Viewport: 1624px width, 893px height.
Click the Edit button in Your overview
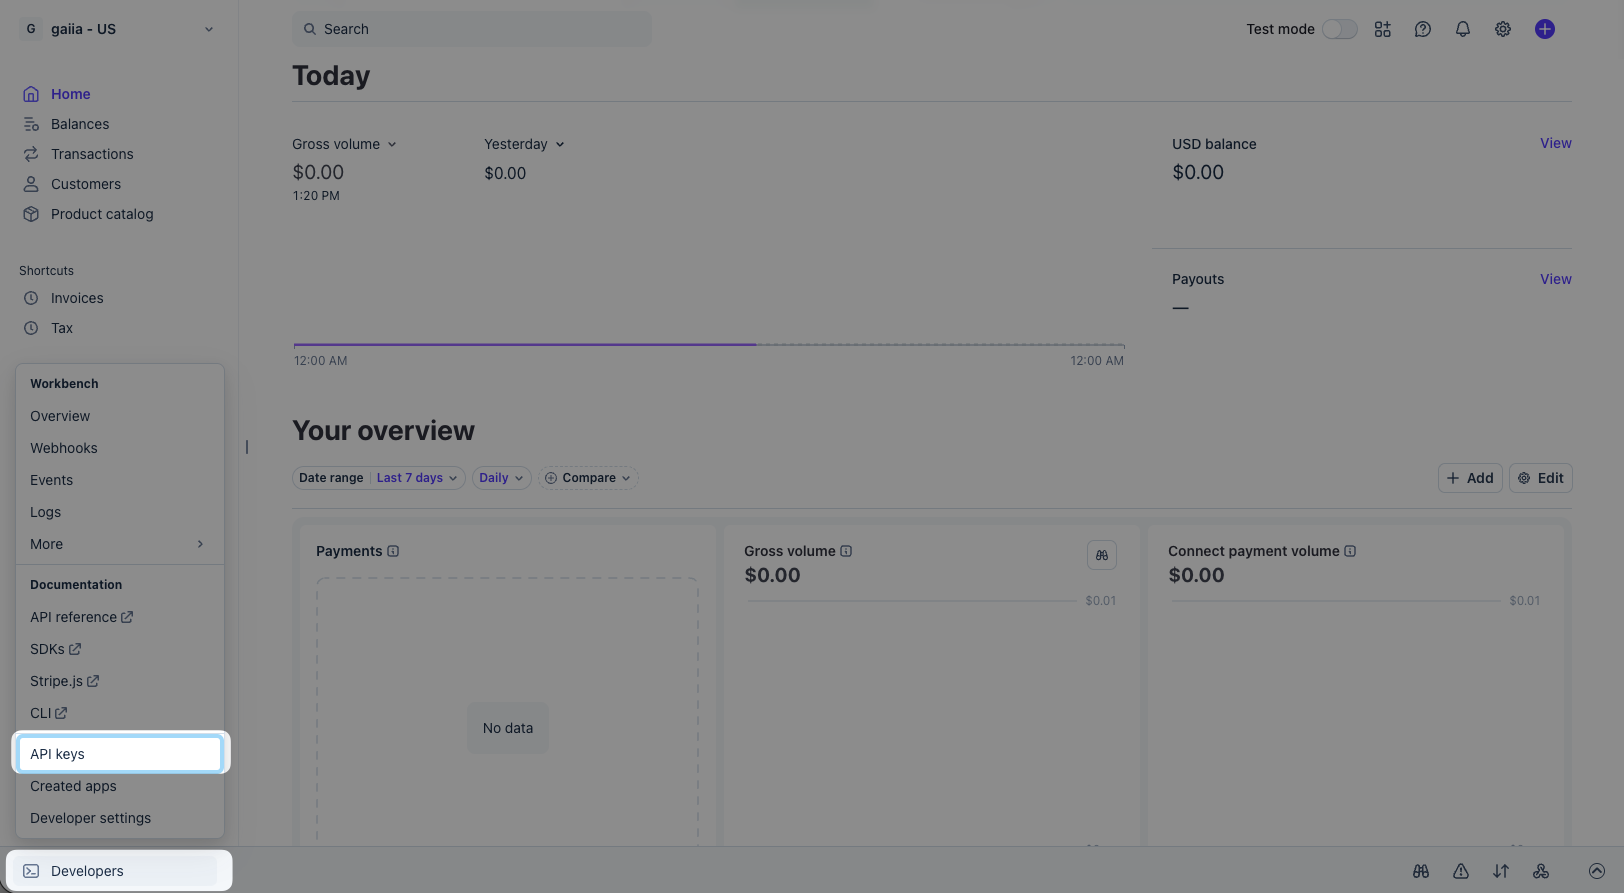pyautogui.click(x=1541, y=478)
